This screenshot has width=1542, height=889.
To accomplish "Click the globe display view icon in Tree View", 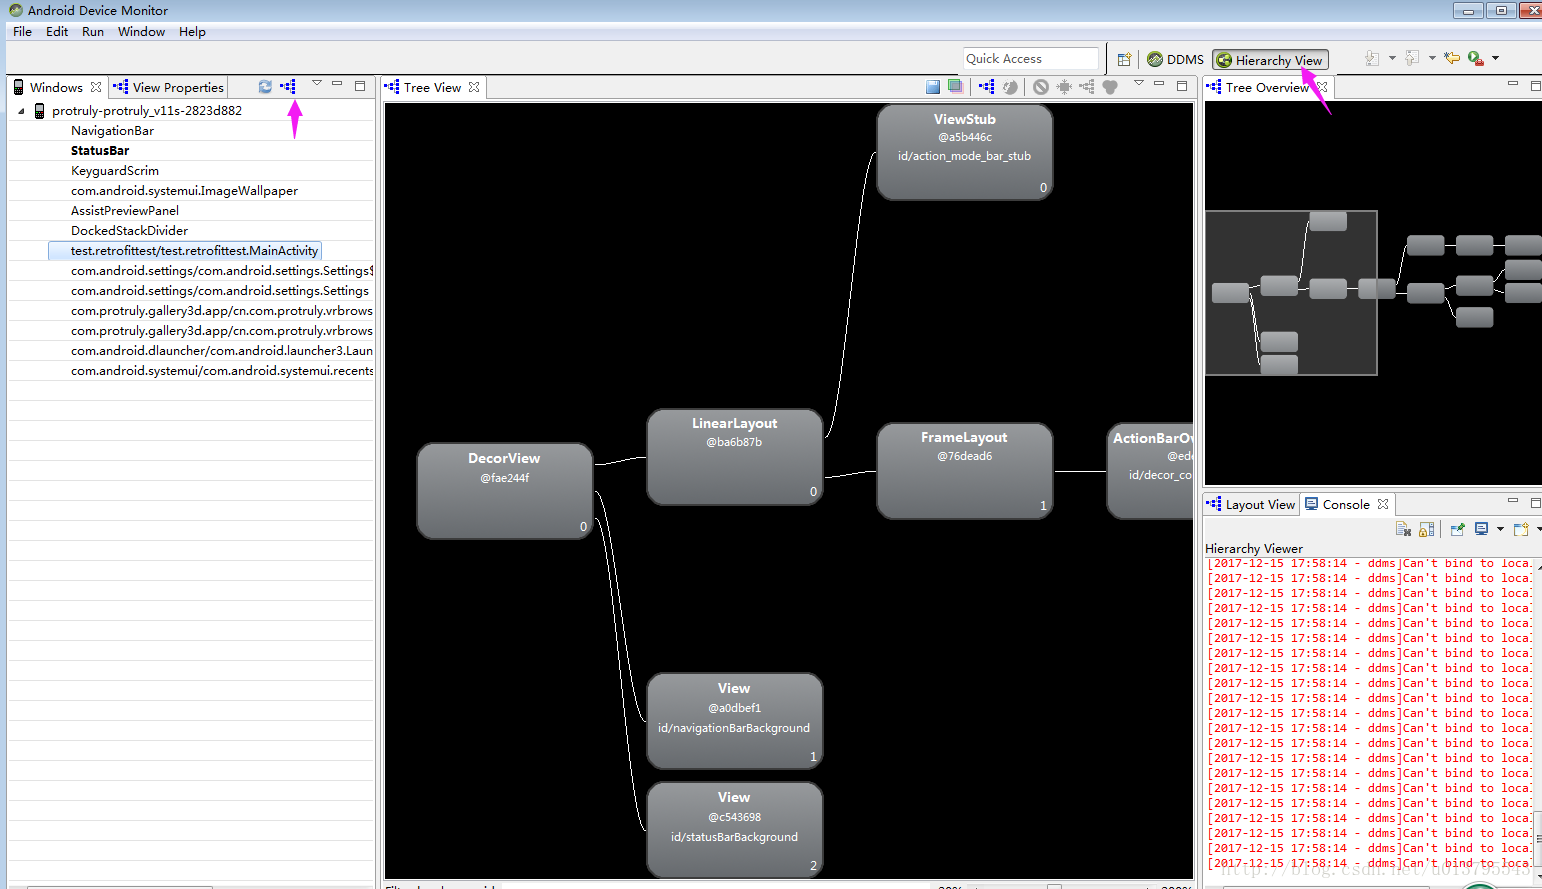I will point(1010,87).
